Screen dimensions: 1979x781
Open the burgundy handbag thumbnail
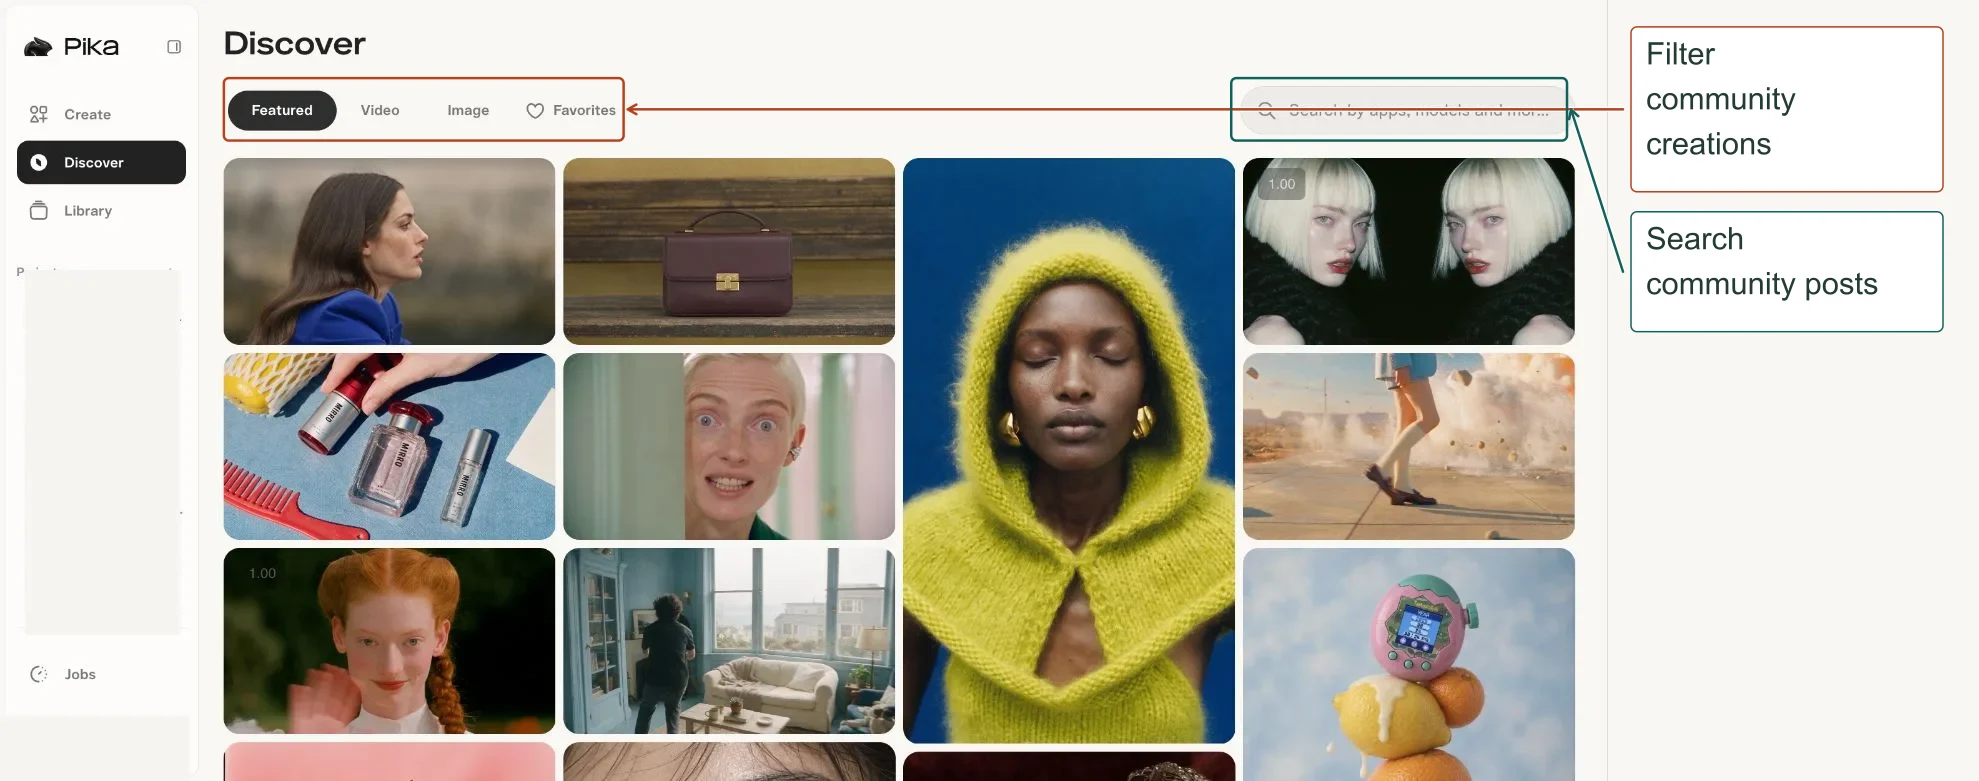[x=729, y=251]
